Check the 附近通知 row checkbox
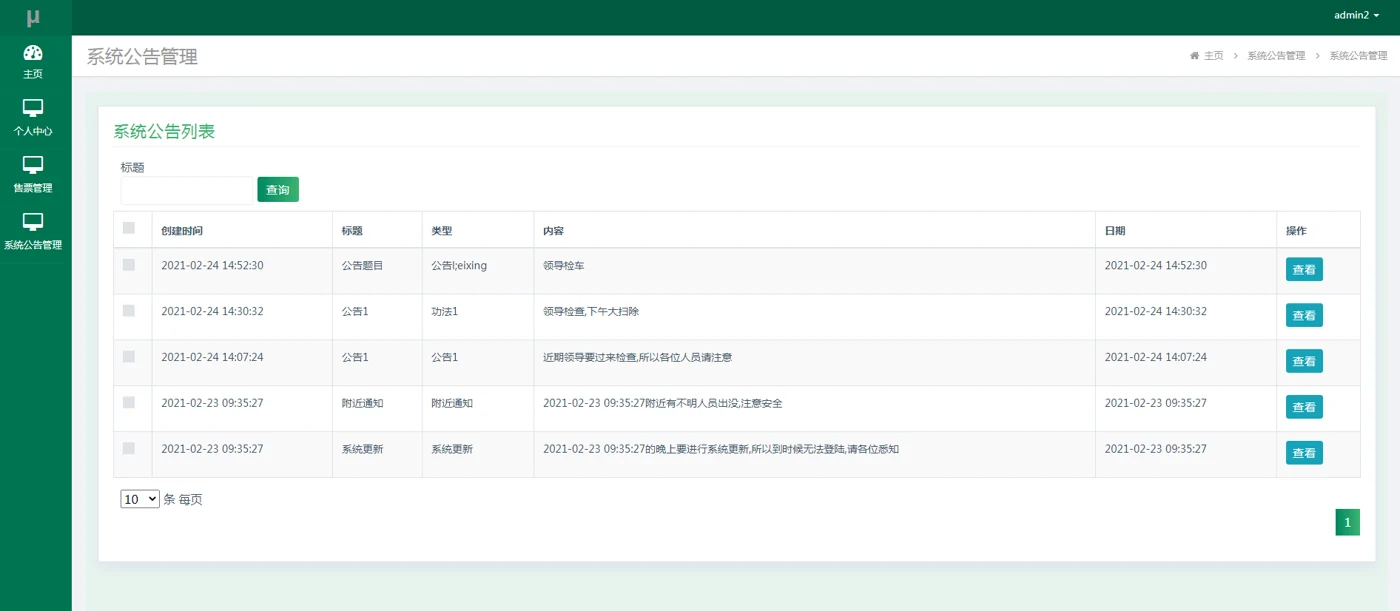 pos(129,402)
